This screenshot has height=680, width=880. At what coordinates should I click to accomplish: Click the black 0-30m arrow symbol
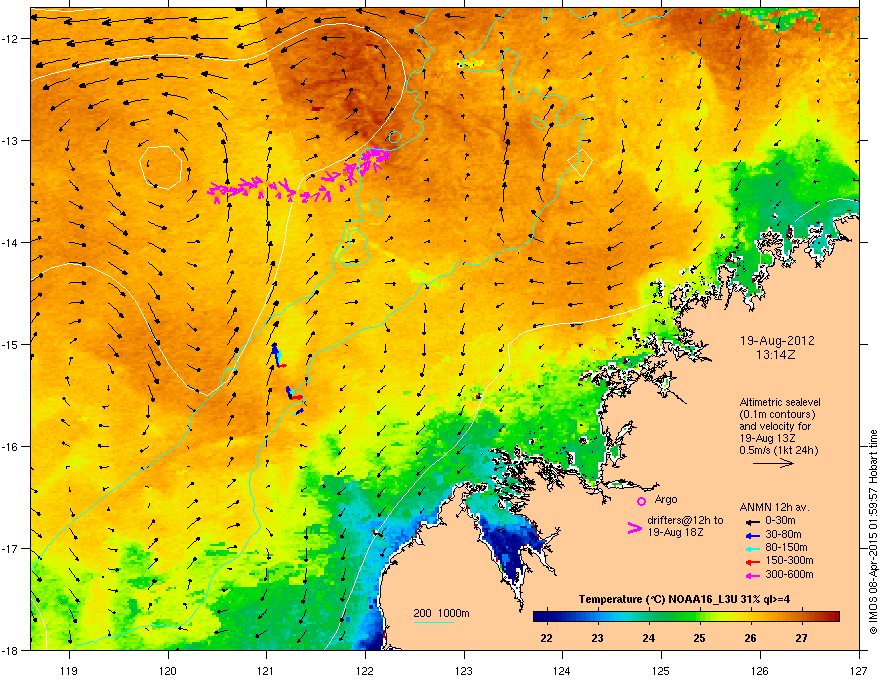tap(753, 521)
